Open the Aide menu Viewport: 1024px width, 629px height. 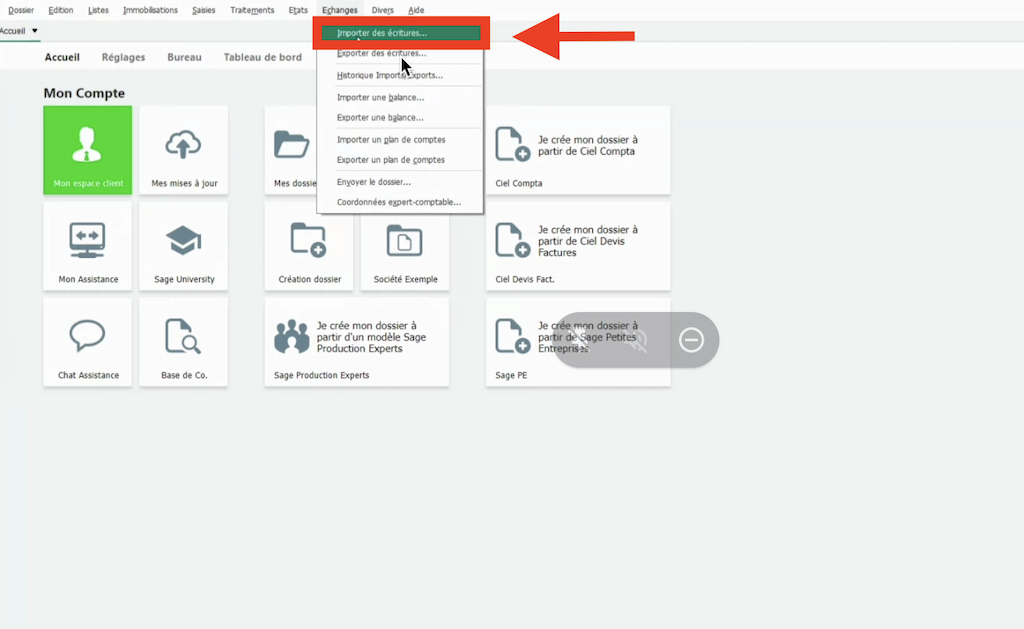click(416, 10)
